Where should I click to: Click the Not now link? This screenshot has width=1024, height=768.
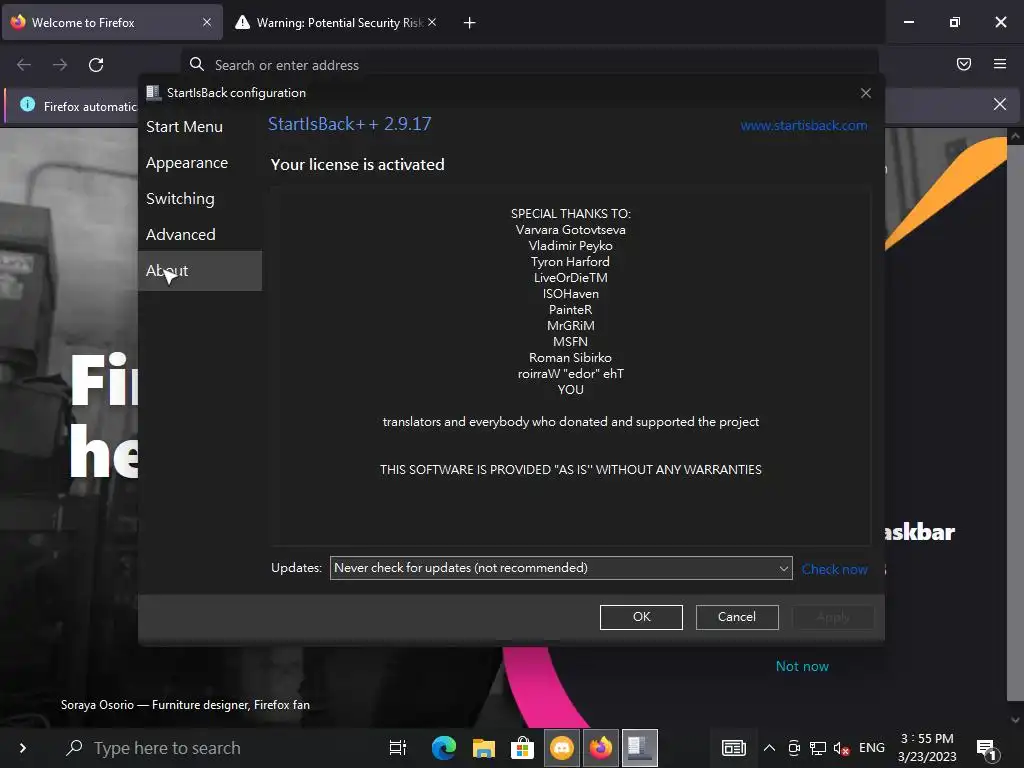(802, 667)
